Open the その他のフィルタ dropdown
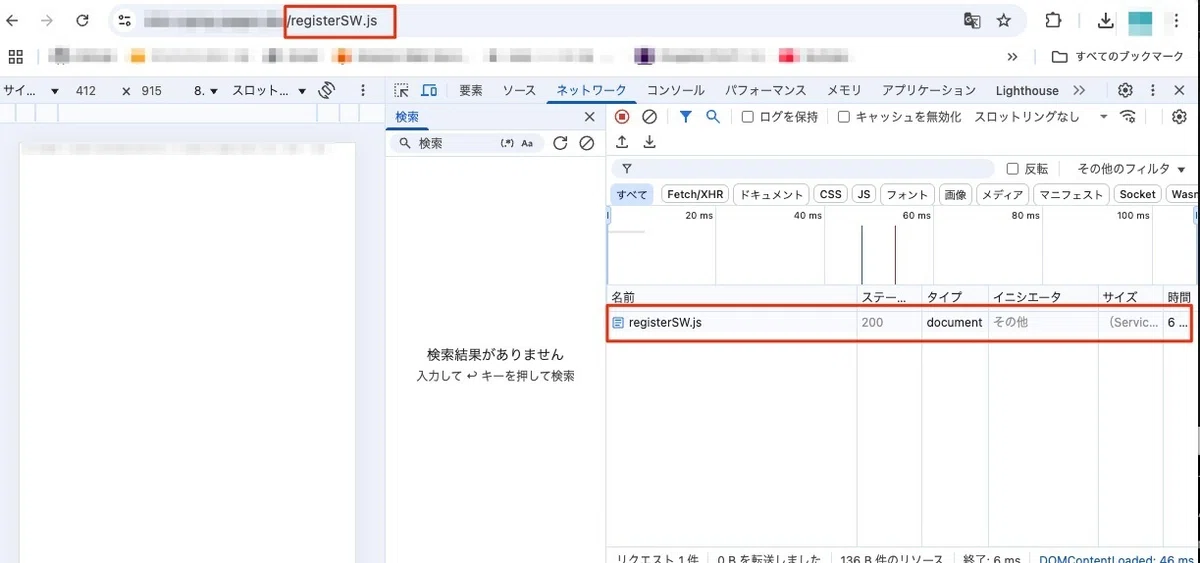 (1131, 169)
